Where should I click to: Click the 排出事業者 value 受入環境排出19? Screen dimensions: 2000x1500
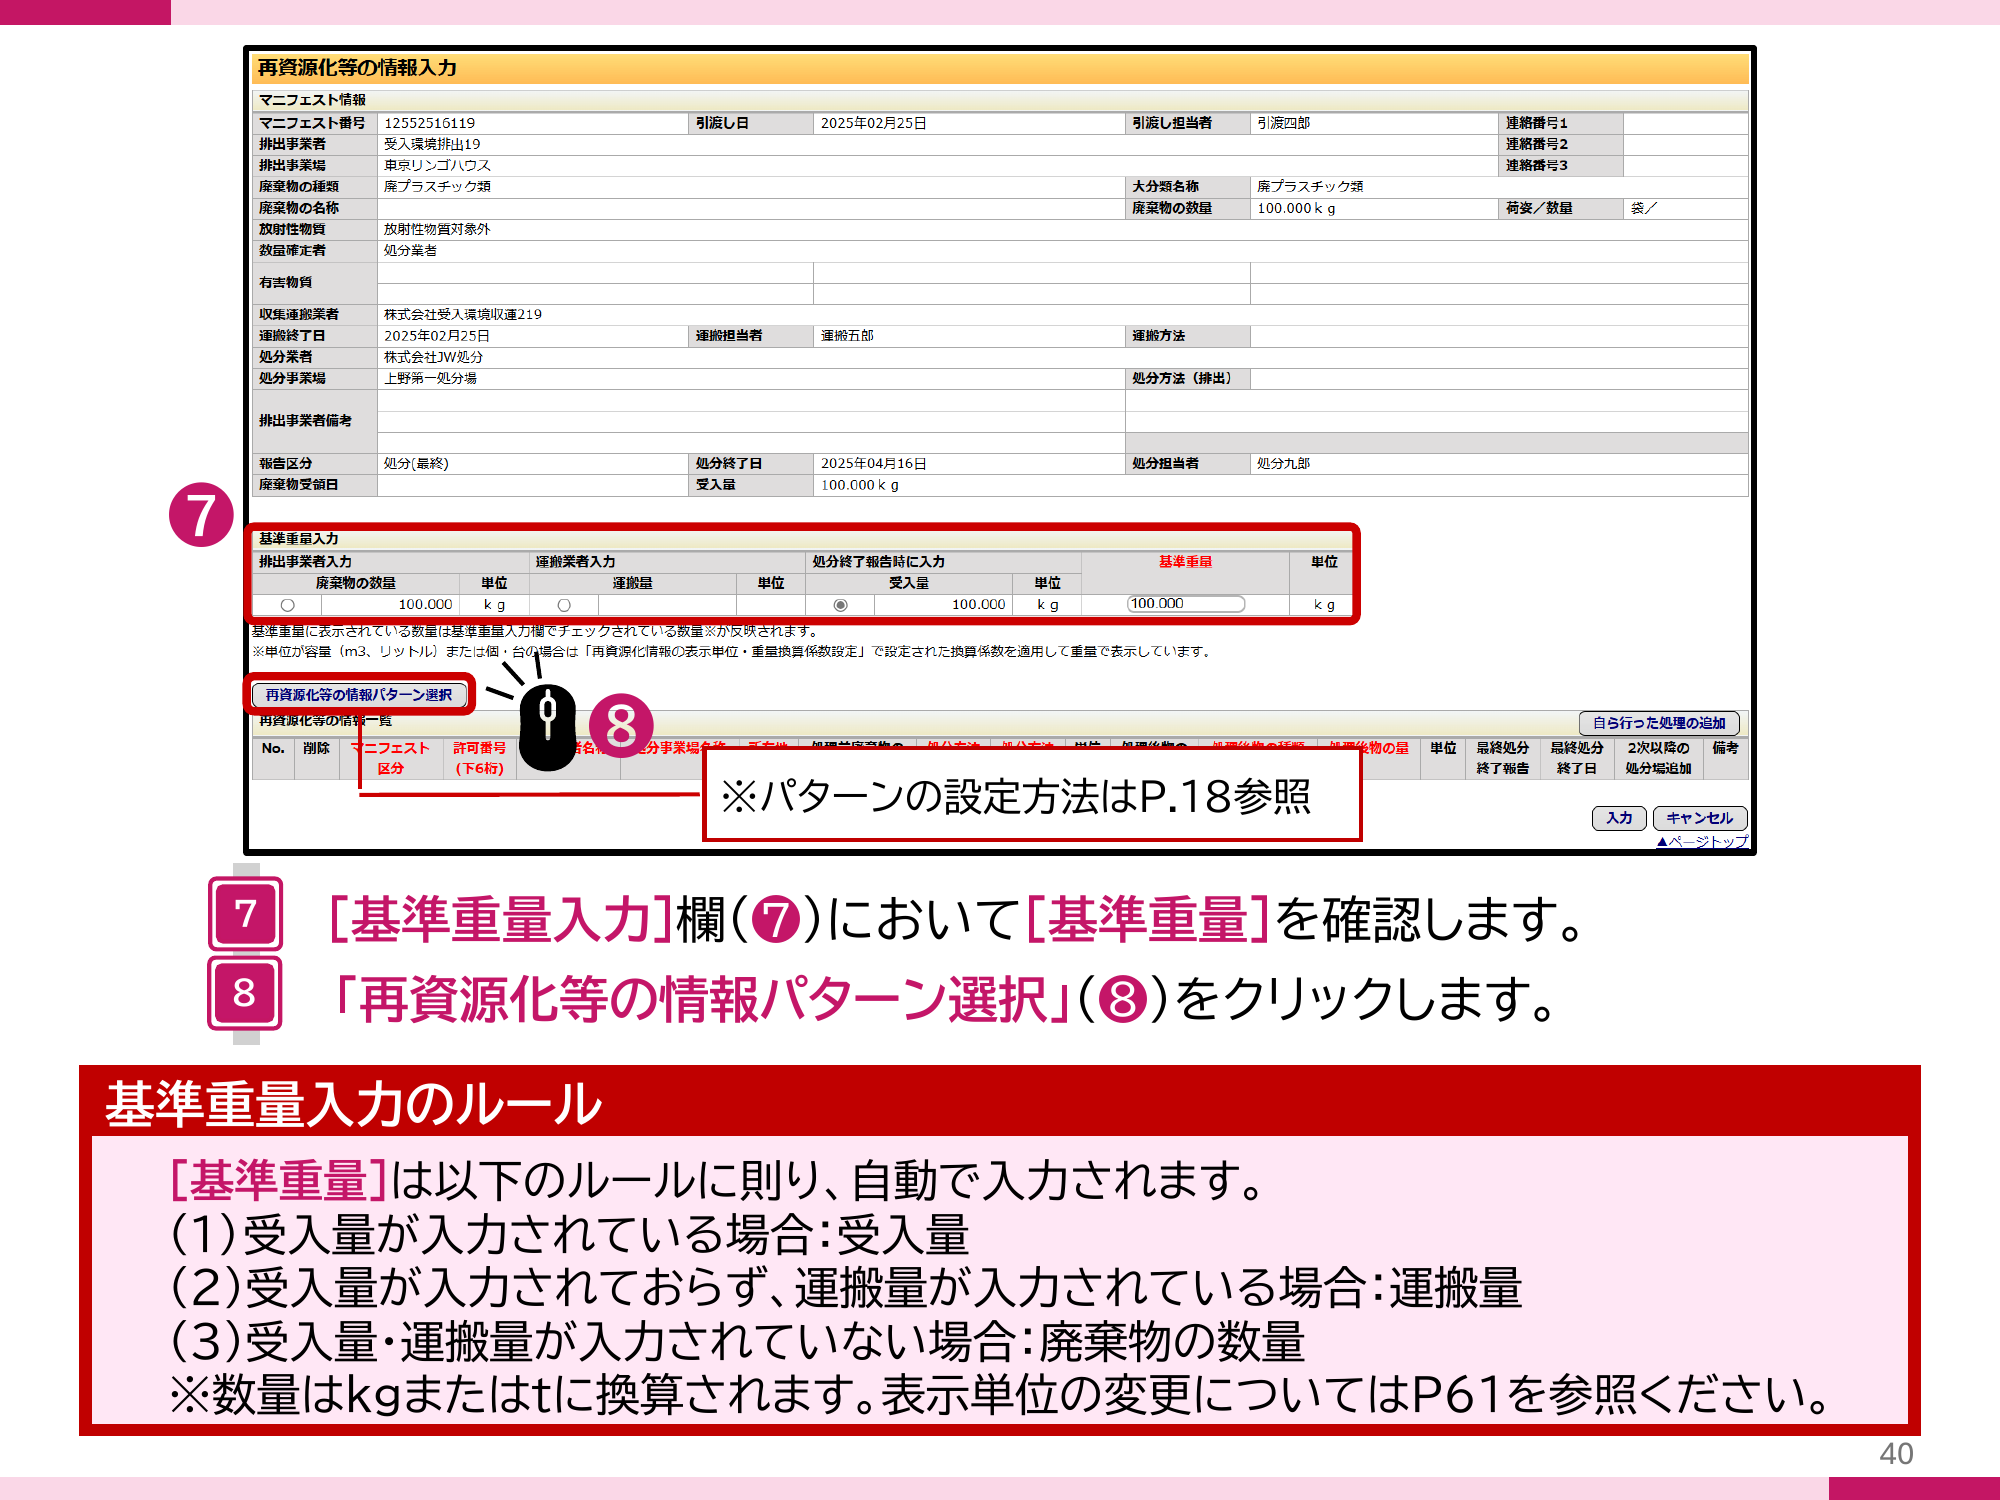(x=432, y=144)
